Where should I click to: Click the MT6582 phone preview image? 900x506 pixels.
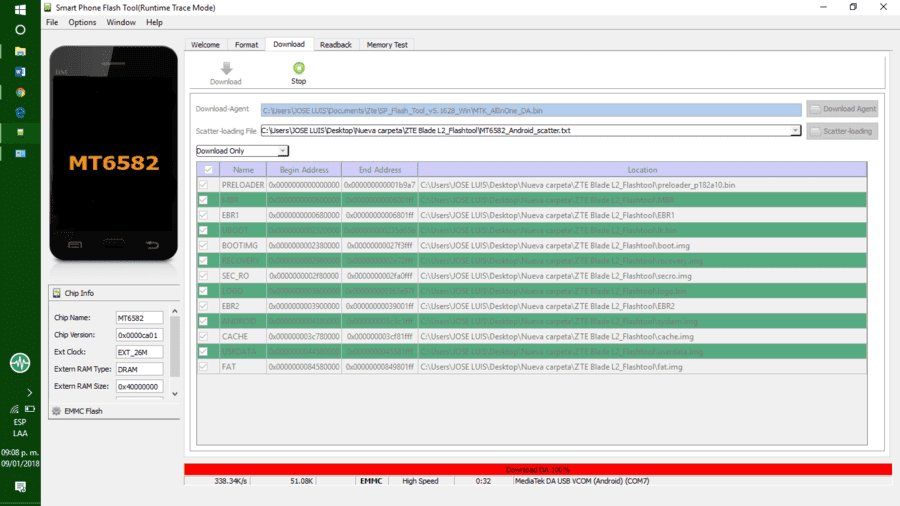114,154
